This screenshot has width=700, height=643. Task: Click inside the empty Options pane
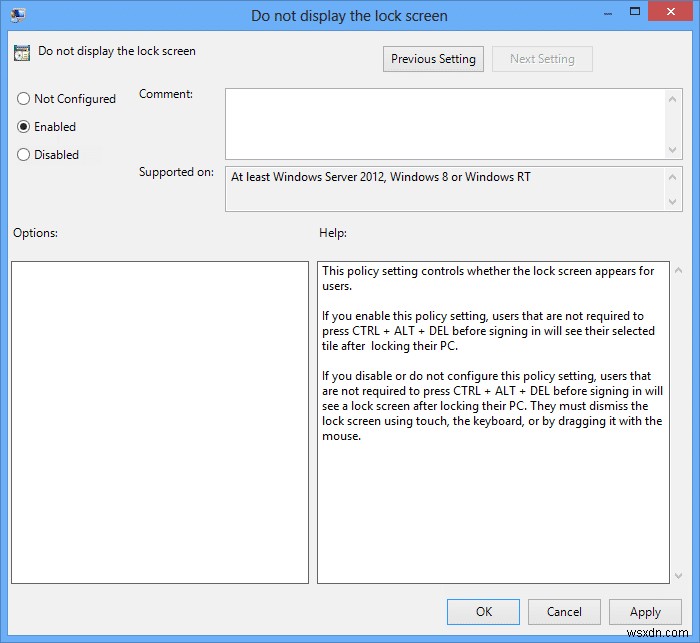click(160, 422)
